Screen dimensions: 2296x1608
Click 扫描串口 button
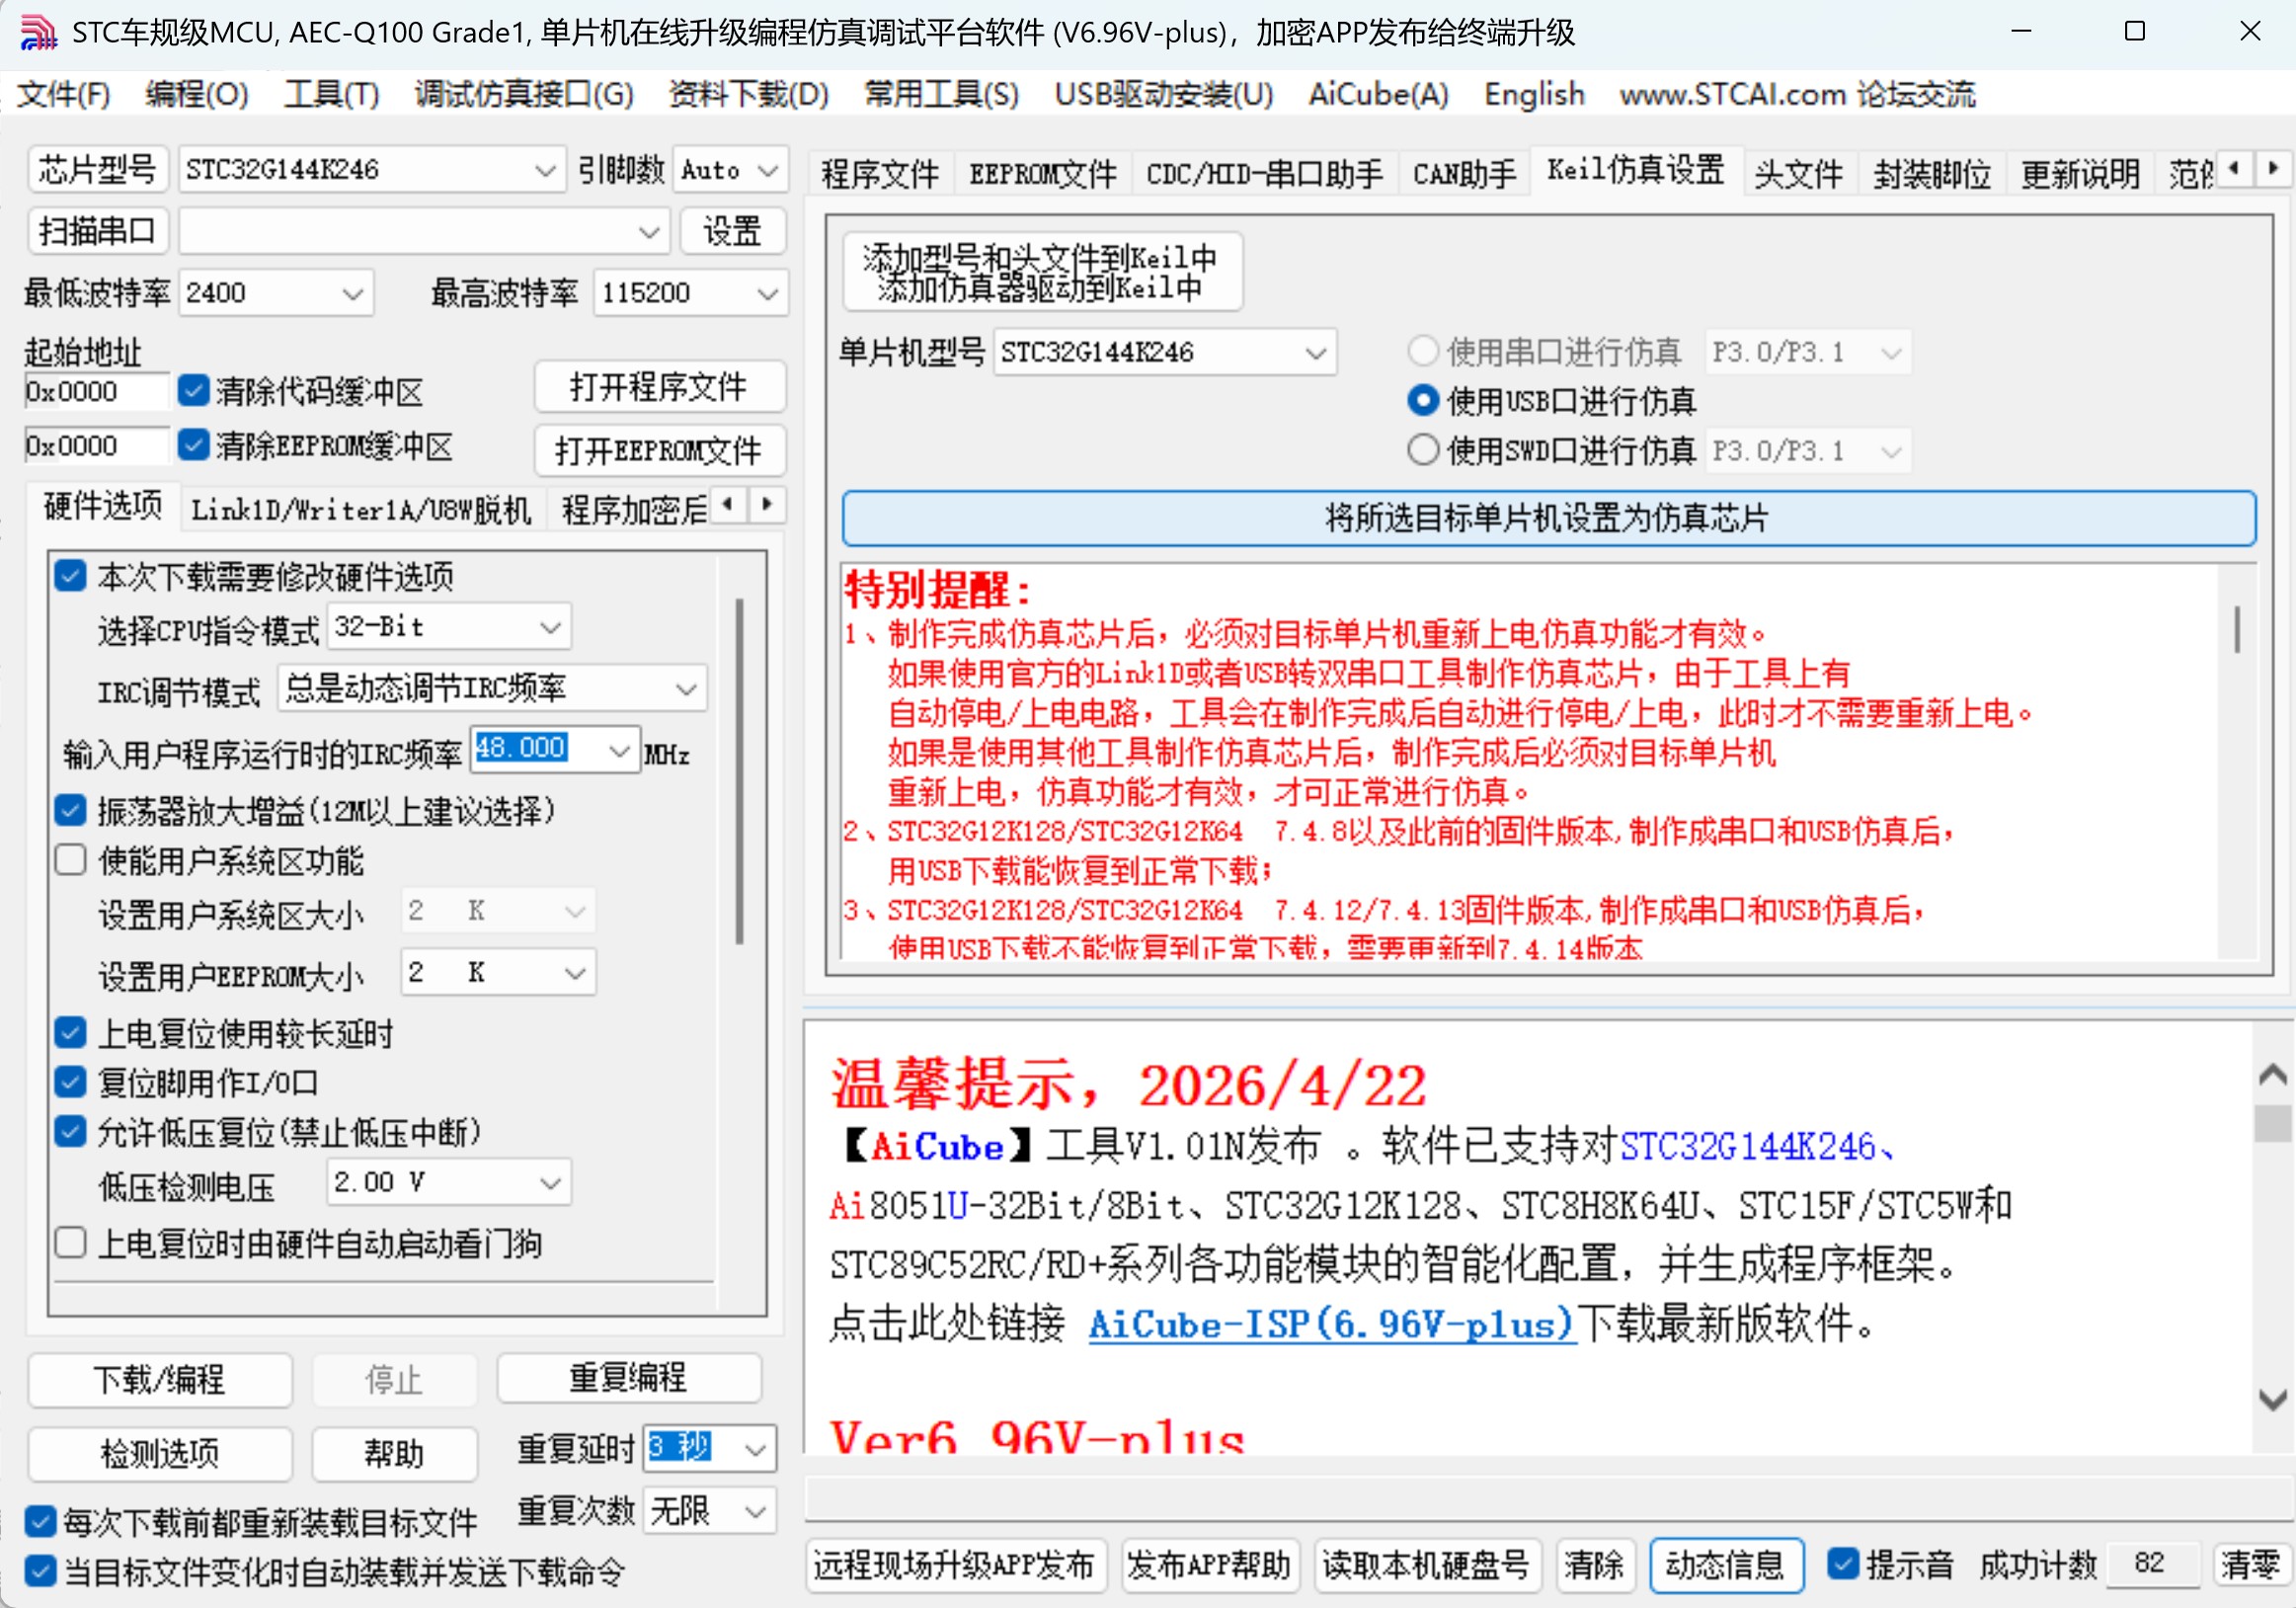pos(97,232)
